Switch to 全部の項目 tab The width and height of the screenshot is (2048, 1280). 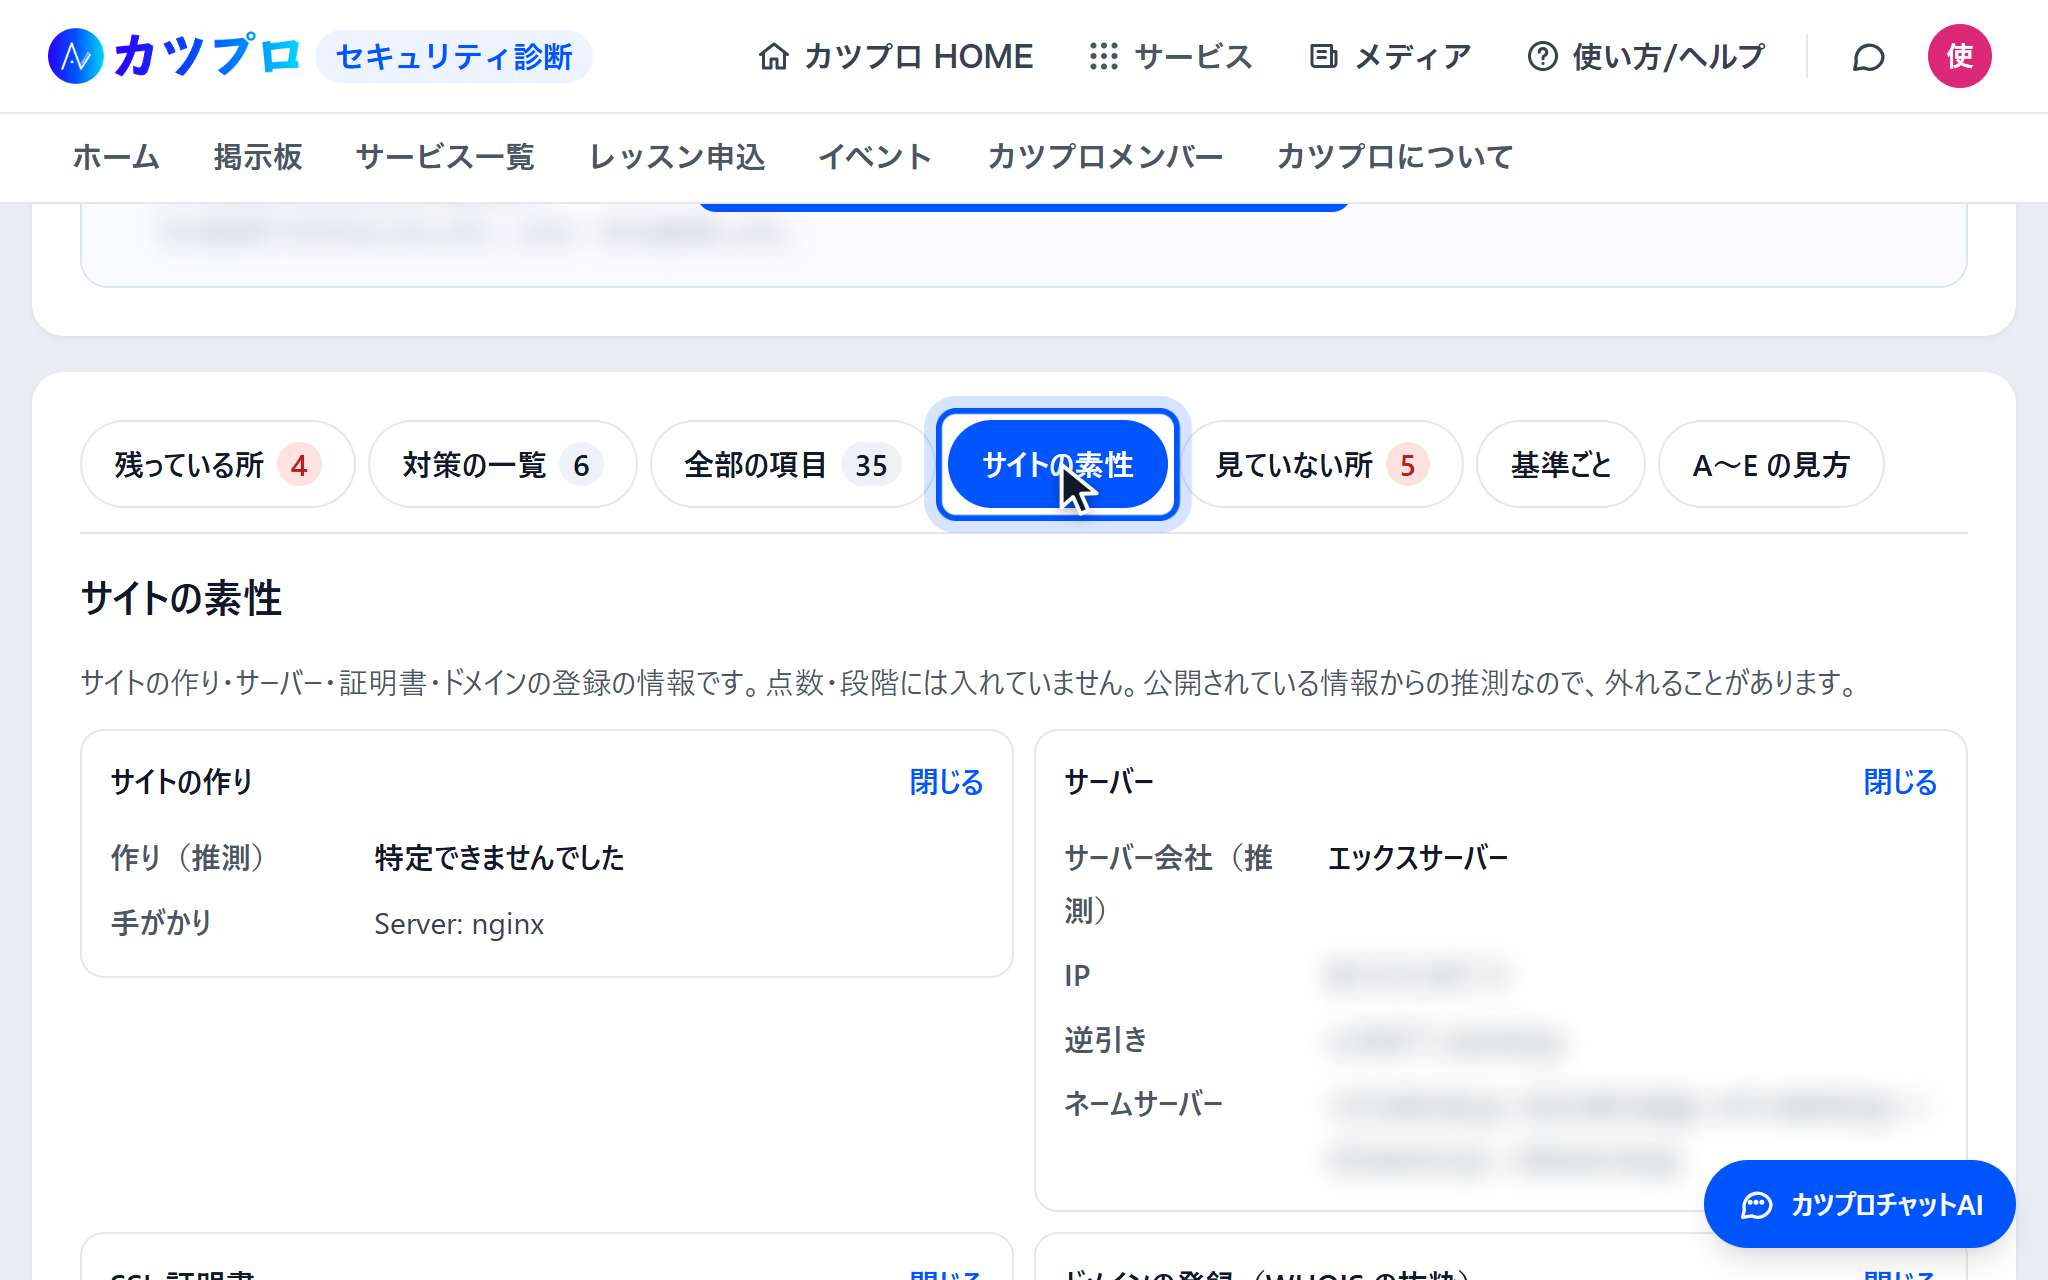pyautogui.click(x=792, y=464)
